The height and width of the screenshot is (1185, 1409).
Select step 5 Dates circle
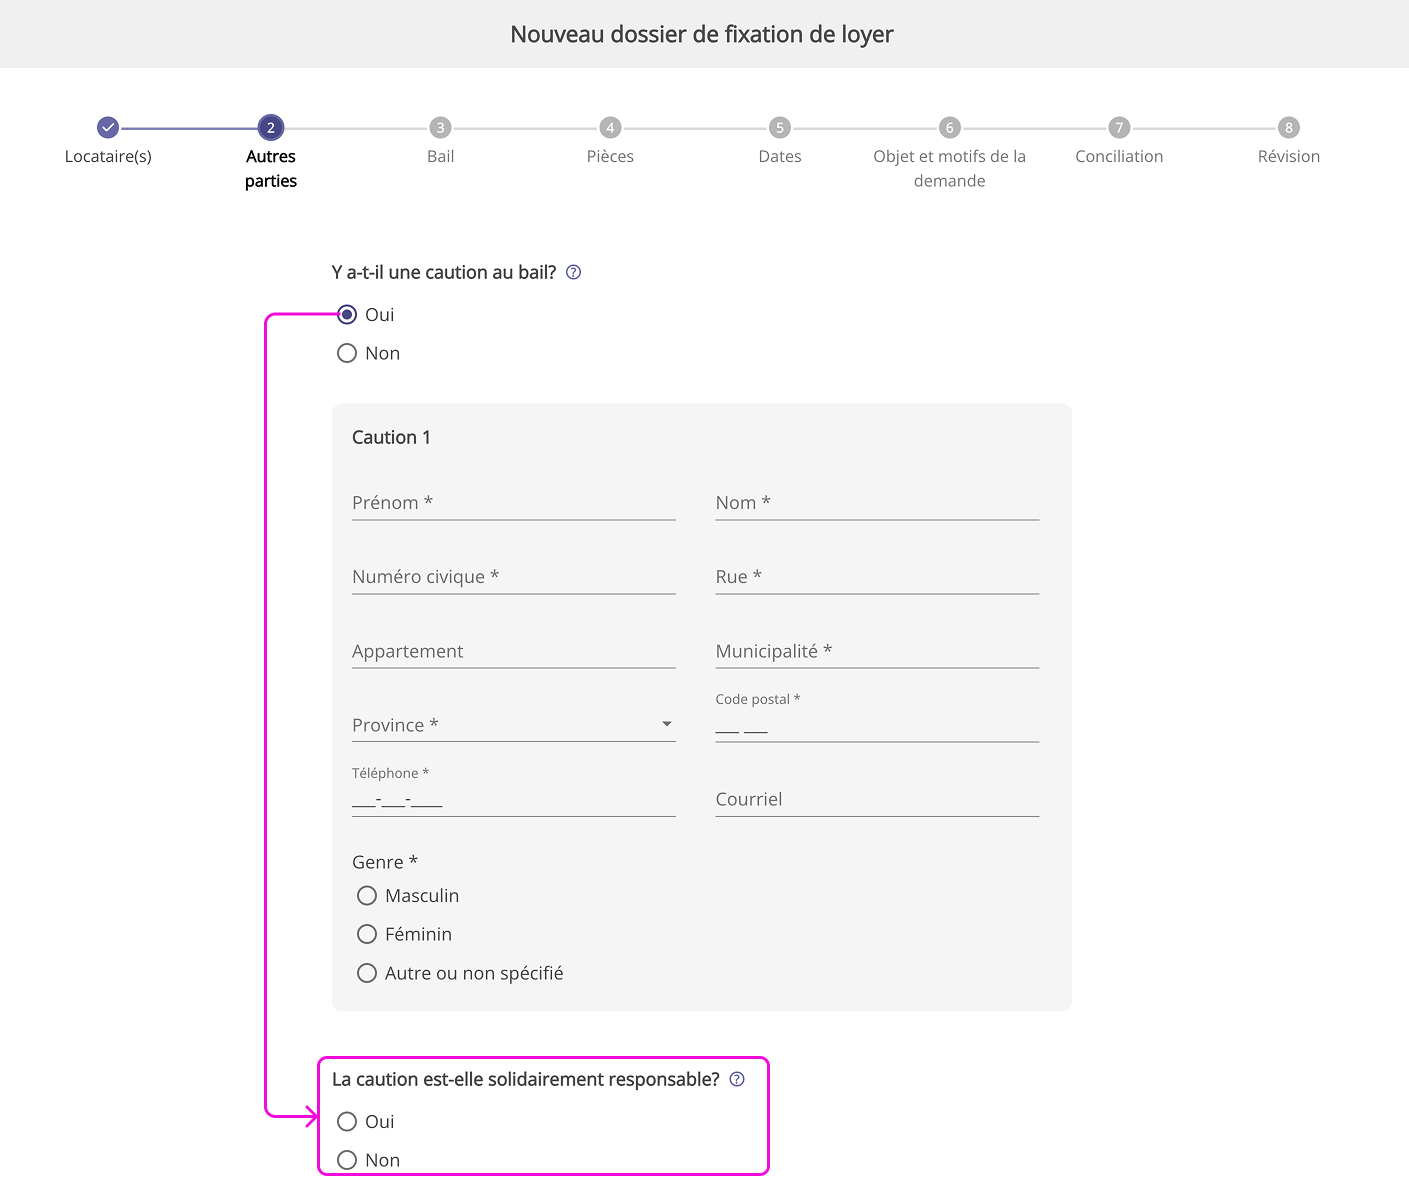pos(780,128)
